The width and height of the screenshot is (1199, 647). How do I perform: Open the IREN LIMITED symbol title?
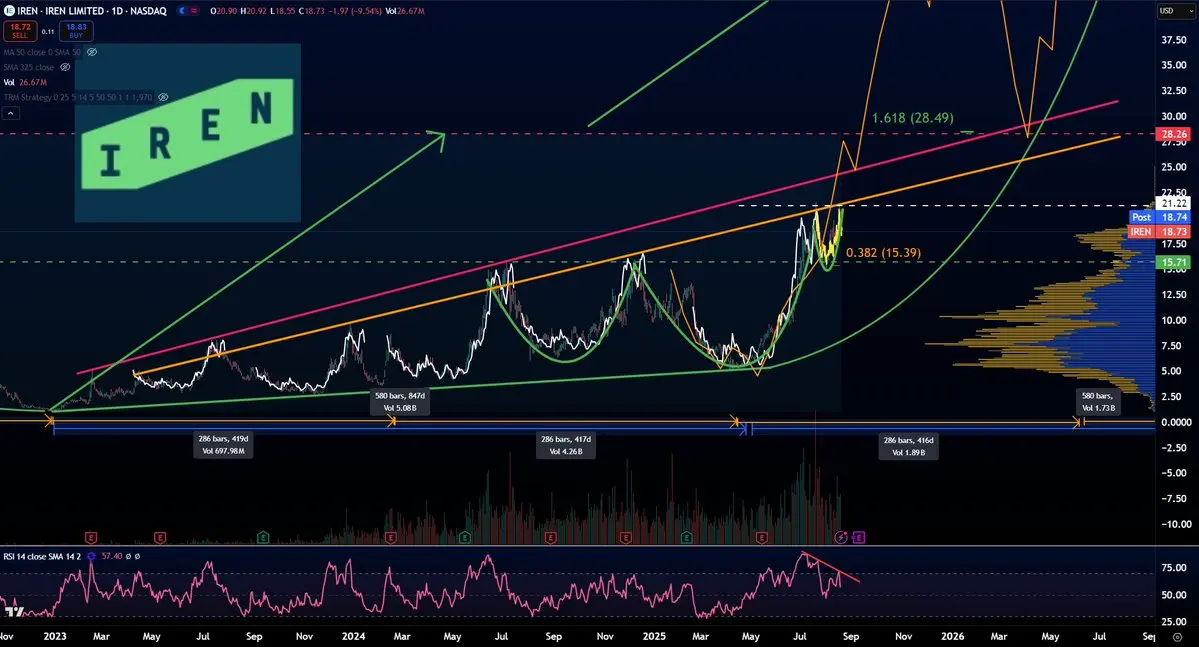pos(92,11)
